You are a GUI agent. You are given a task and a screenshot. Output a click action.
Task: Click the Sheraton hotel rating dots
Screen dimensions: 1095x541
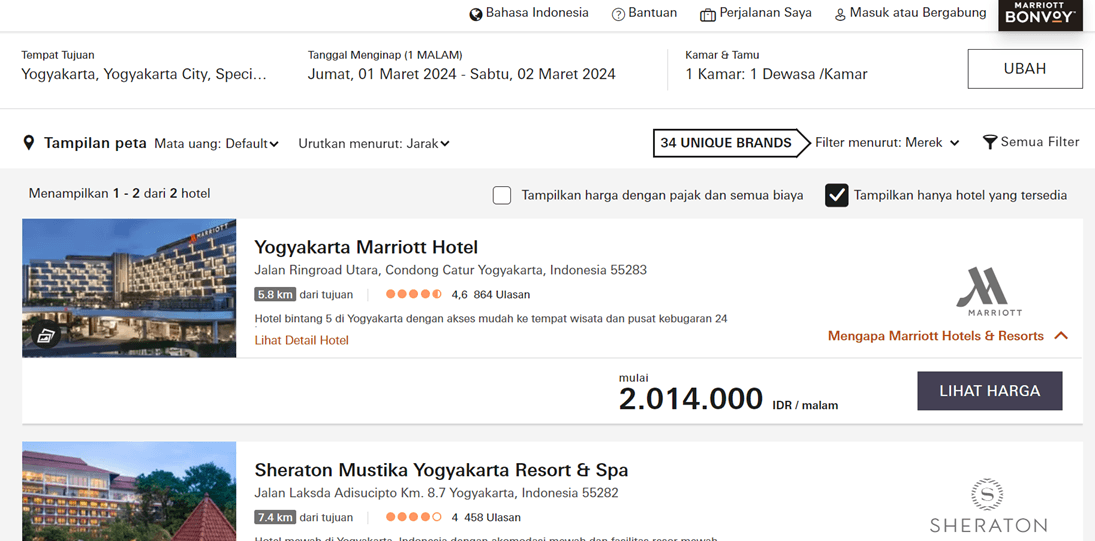[413, 518]
